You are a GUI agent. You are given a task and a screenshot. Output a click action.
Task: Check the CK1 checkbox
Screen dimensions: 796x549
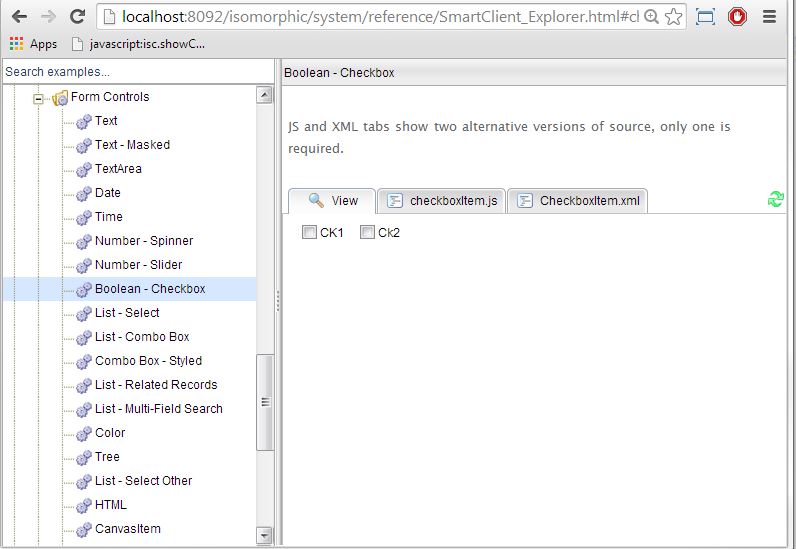coord(309,233)
